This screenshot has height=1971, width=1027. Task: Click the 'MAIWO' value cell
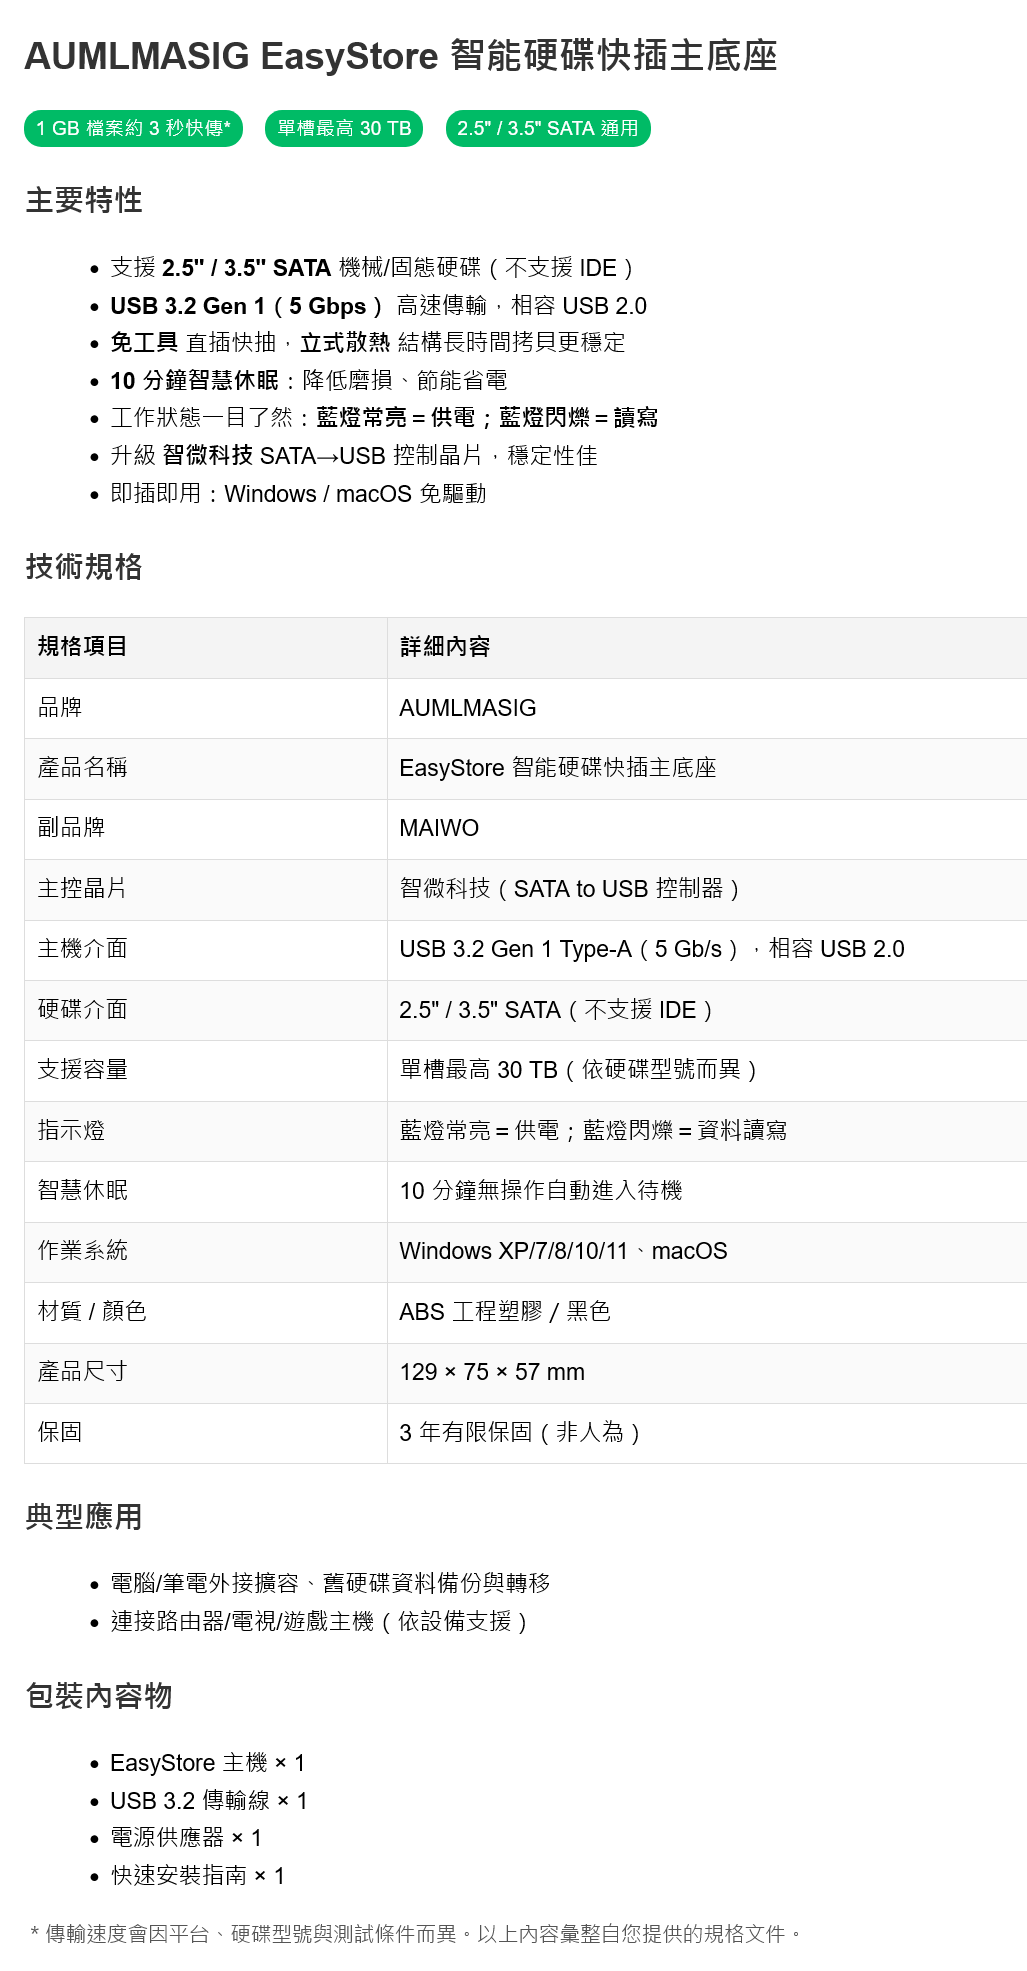pos(707,829)
